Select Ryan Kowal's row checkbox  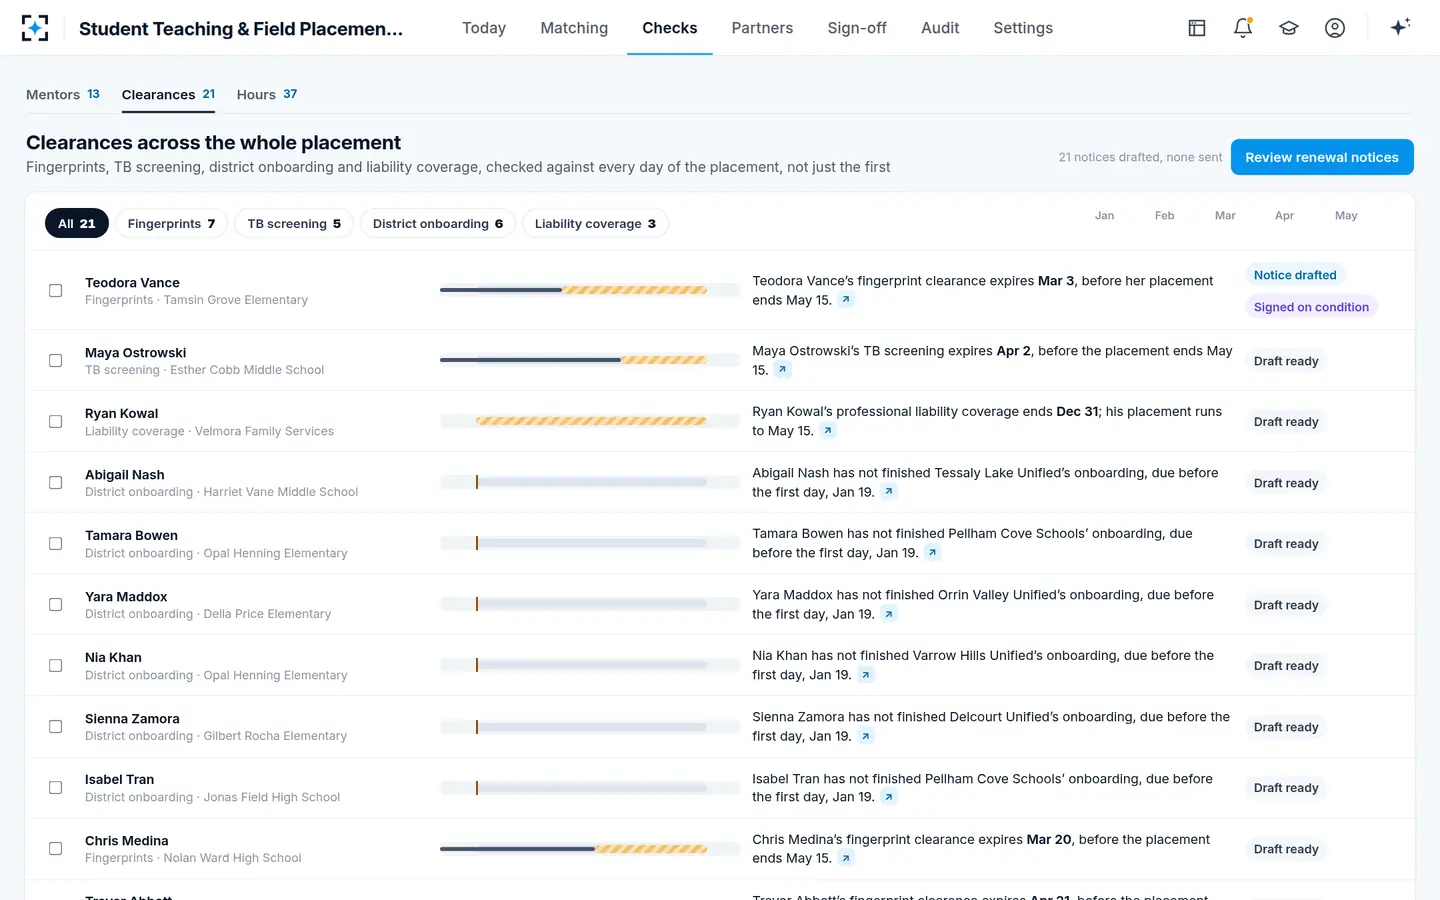point(56,422)
